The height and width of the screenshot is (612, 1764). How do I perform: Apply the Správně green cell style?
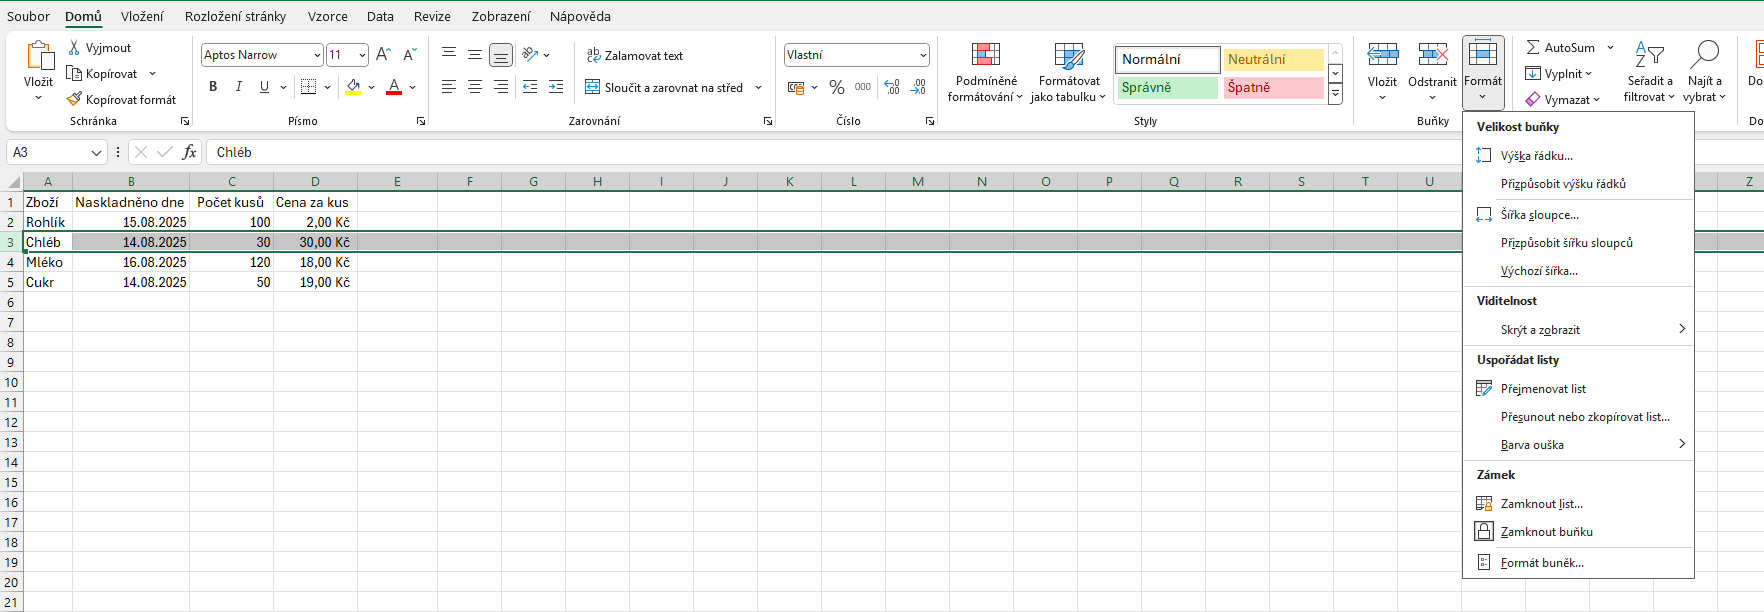1167,87
